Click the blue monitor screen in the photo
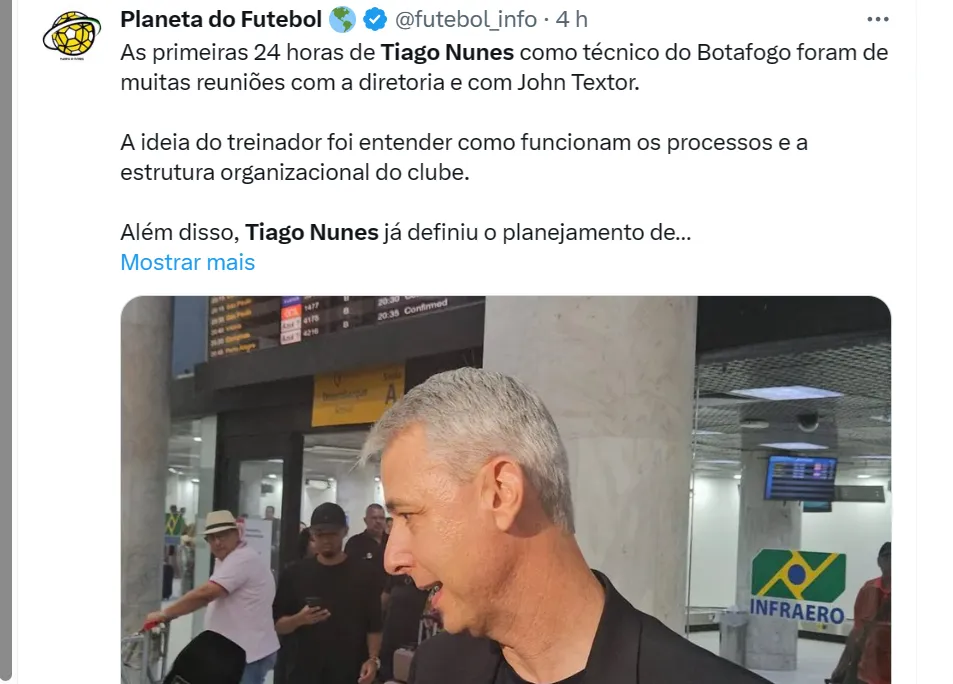 click(x=801, y=478)
